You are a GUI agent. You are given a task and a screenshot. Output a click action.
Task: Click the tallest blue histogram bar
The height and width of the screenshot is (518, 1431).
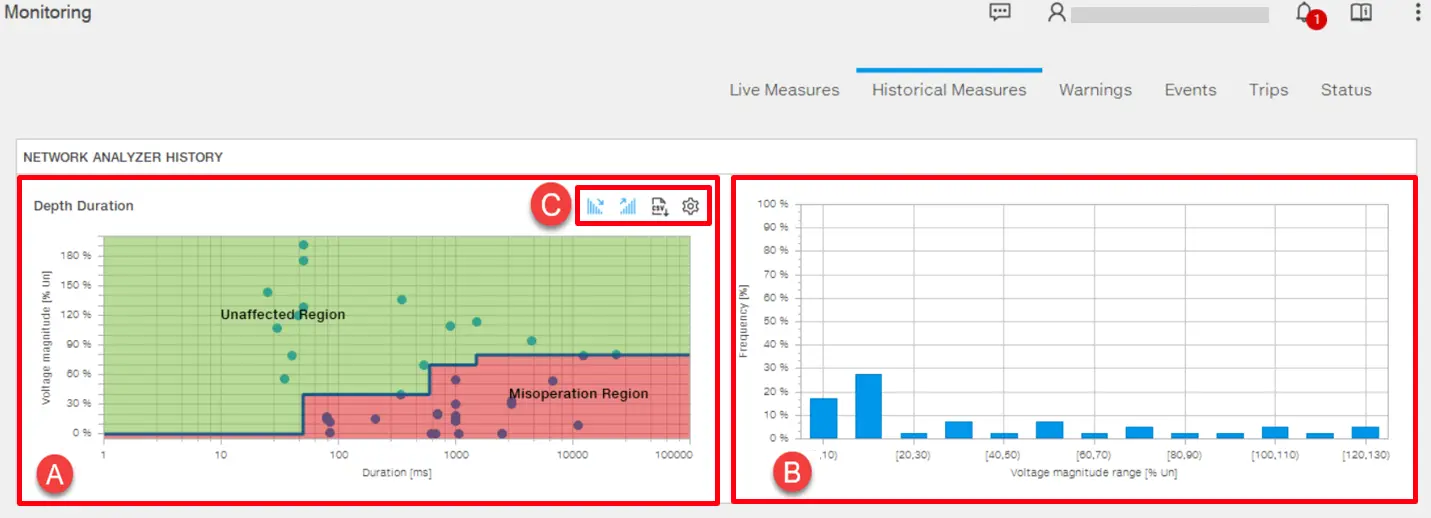point(868,406)
